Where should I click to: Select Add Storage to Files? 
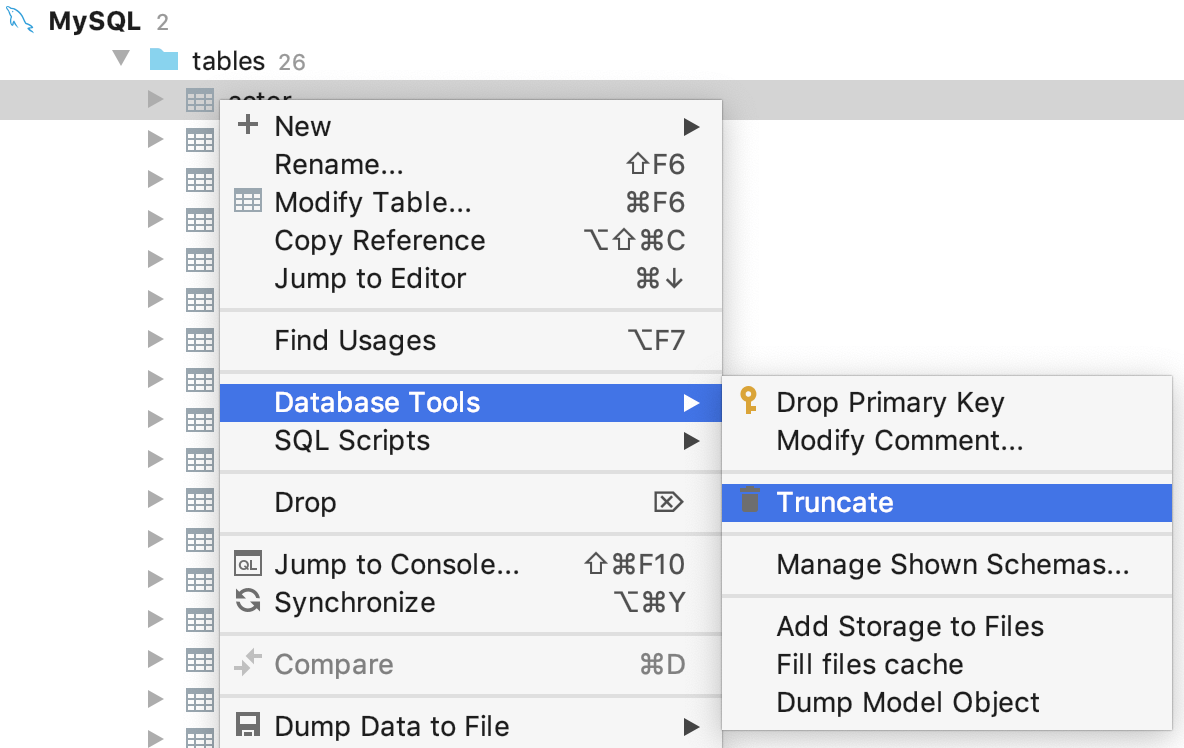(947, 626)
